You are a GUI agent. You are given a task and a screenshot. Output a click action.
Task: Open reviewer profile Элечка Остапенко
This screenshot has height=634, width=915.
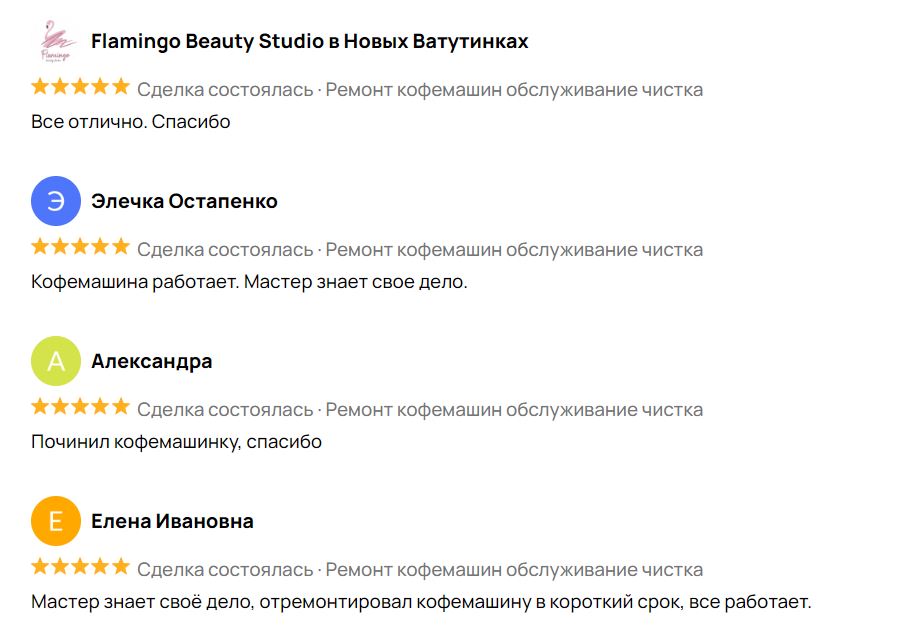[184, 201]
